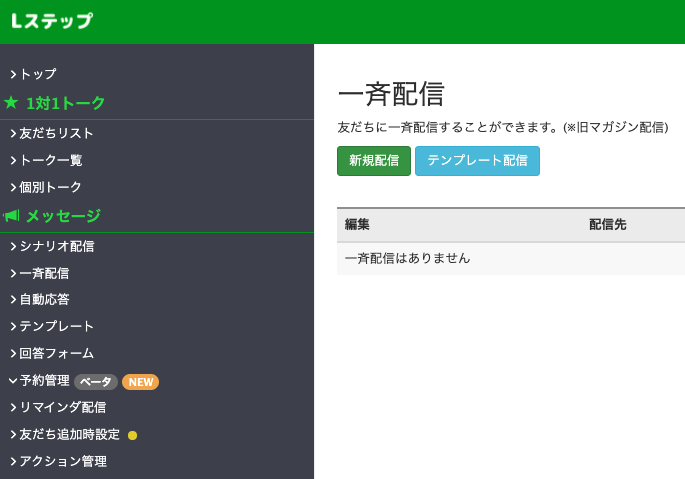Open 友だちリスト in the sidebar
The height and width of the screenshot is (479, 685).
[56, 133]
